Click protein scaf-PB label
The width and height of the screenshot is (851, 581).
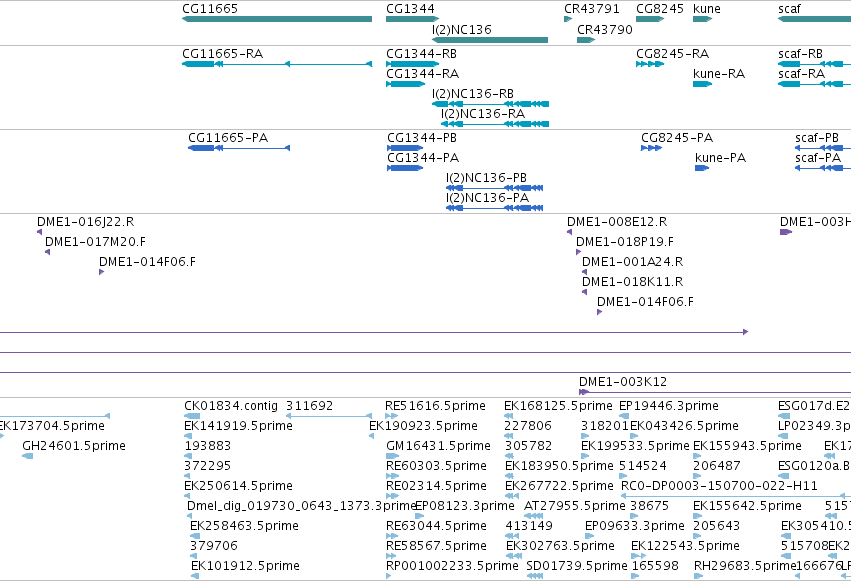click(817, 138)
